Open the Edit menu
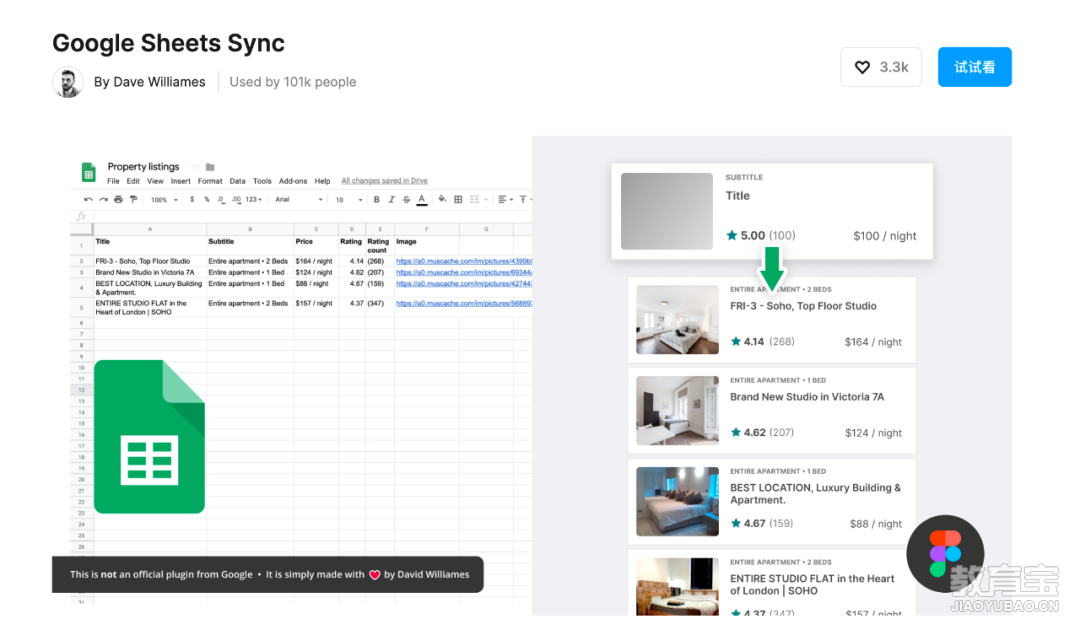 tap(133, 181)
